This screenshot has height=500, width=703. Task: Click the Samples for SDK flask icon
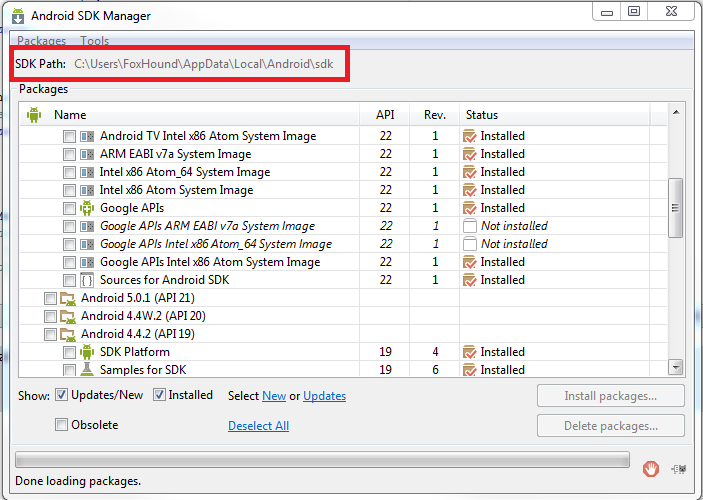87,370
